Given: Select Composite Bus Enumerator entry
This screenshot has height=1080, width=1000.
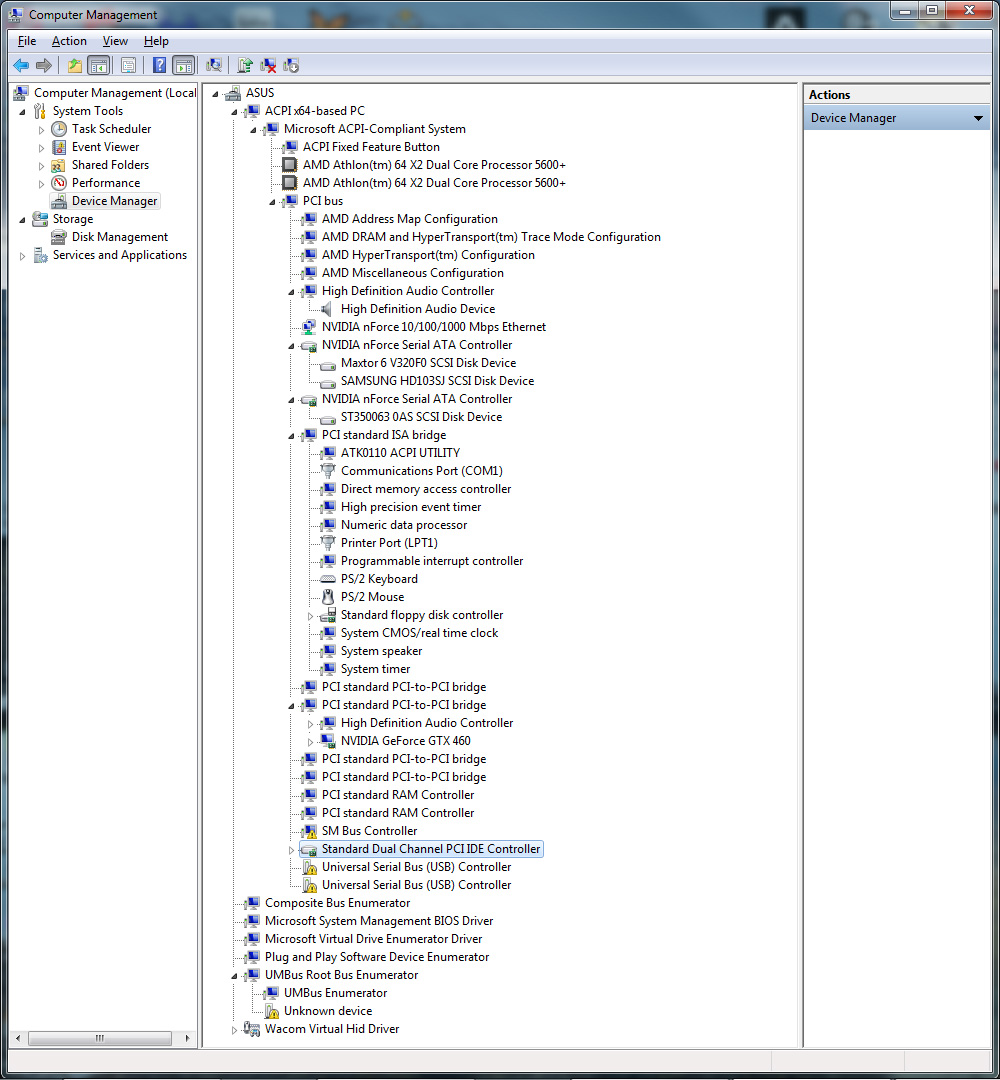Looking at the screenshot, I should point(337,902).
